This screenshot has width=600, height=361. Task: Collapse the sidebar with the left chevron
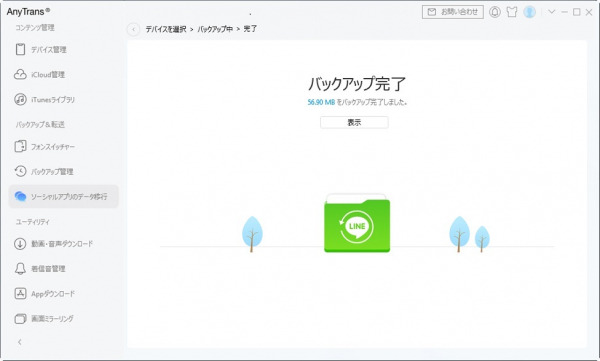[20, 342]
